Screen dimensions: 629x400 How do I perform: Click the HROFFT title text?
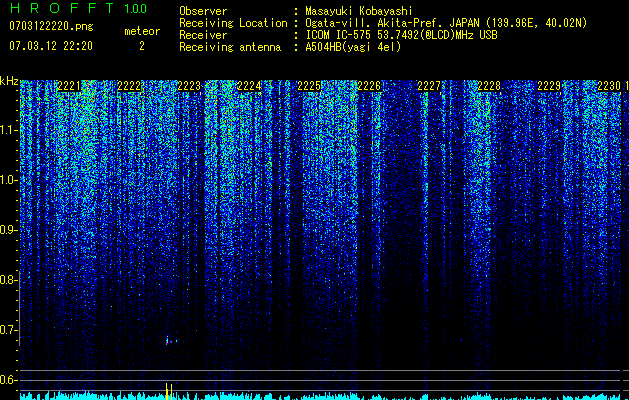coord(63,8)
